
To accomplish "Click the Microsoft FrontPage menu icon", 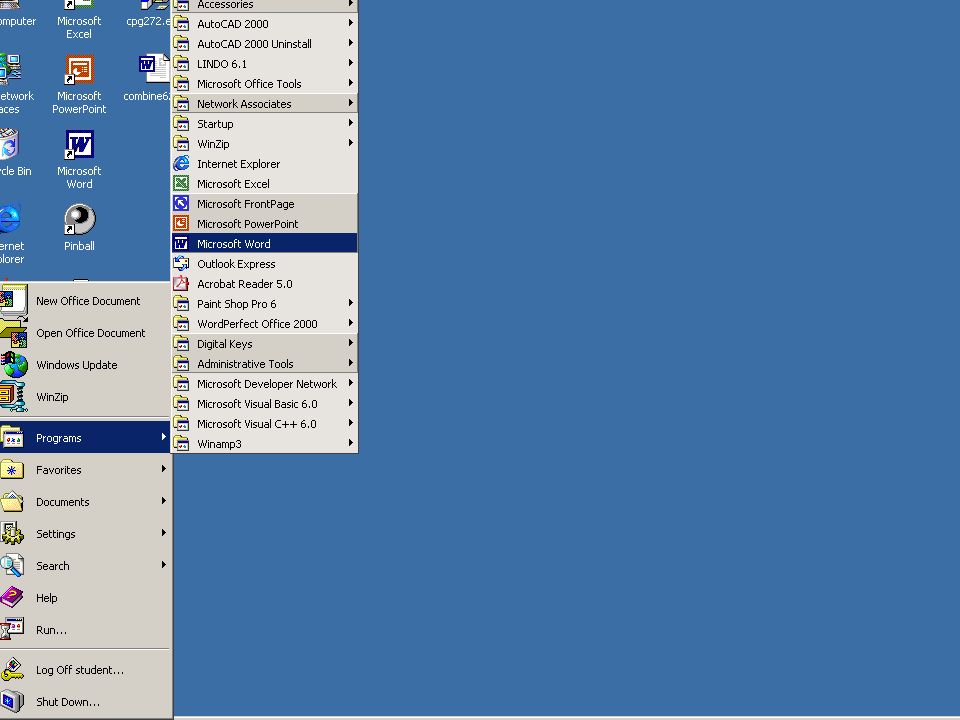I will tap(181, 204).
